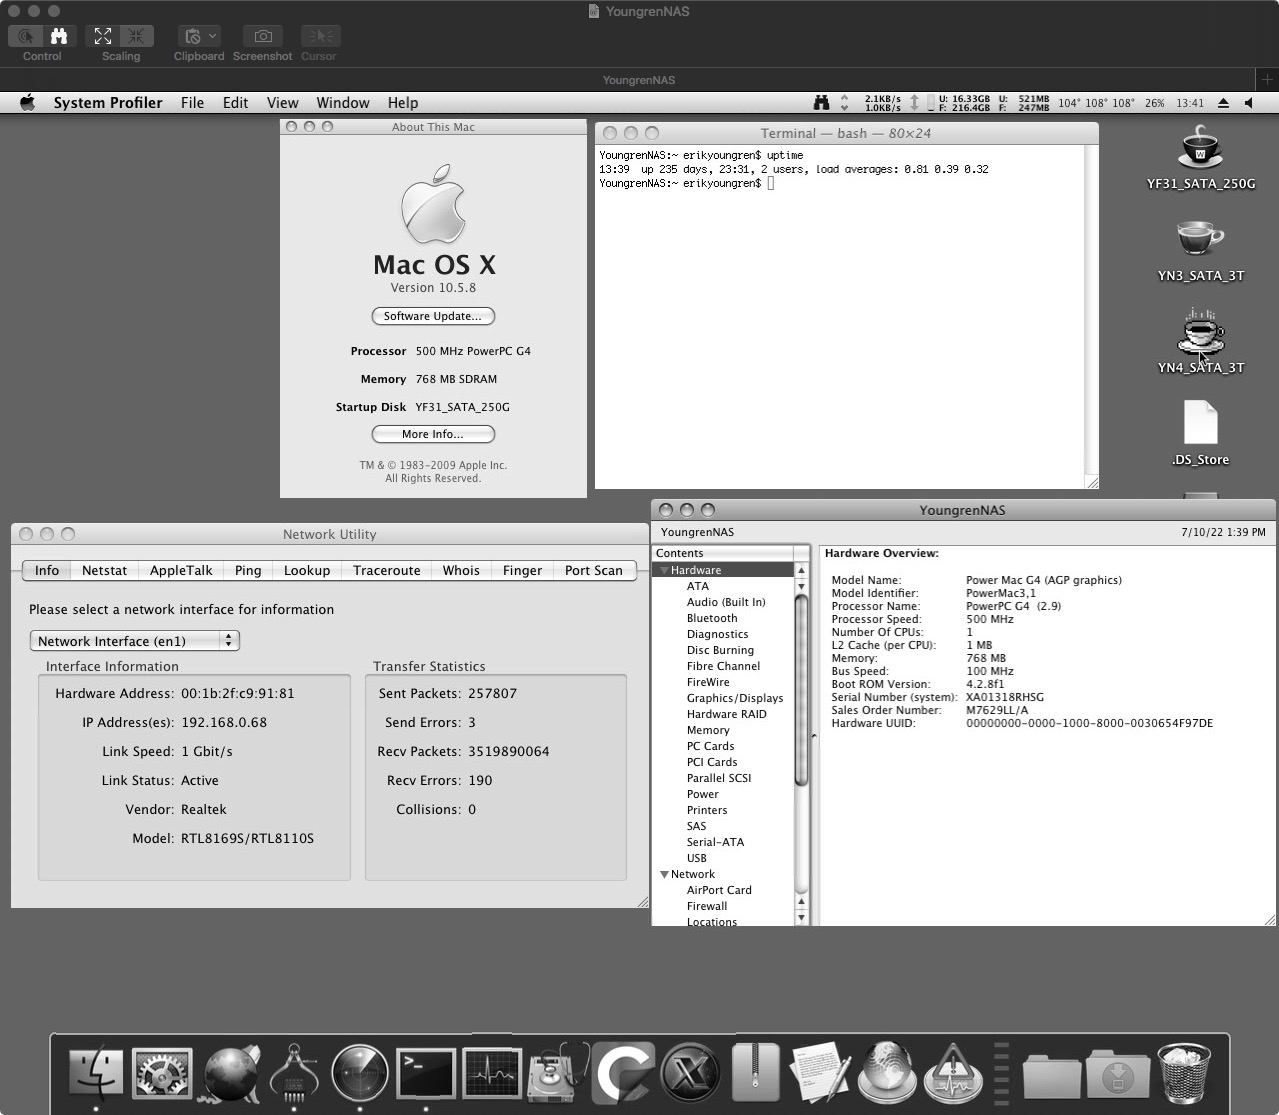1279x1115 pixels.
Task: Switch to the Ping tab
Action: [x=248, y=570]
